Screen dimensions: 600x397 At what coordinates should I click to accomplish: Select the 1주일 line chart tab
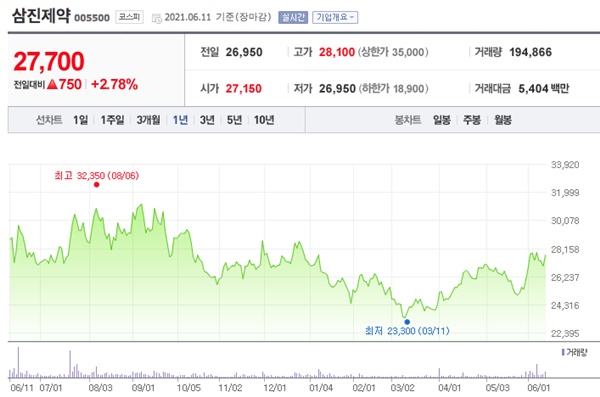(112, 120)
